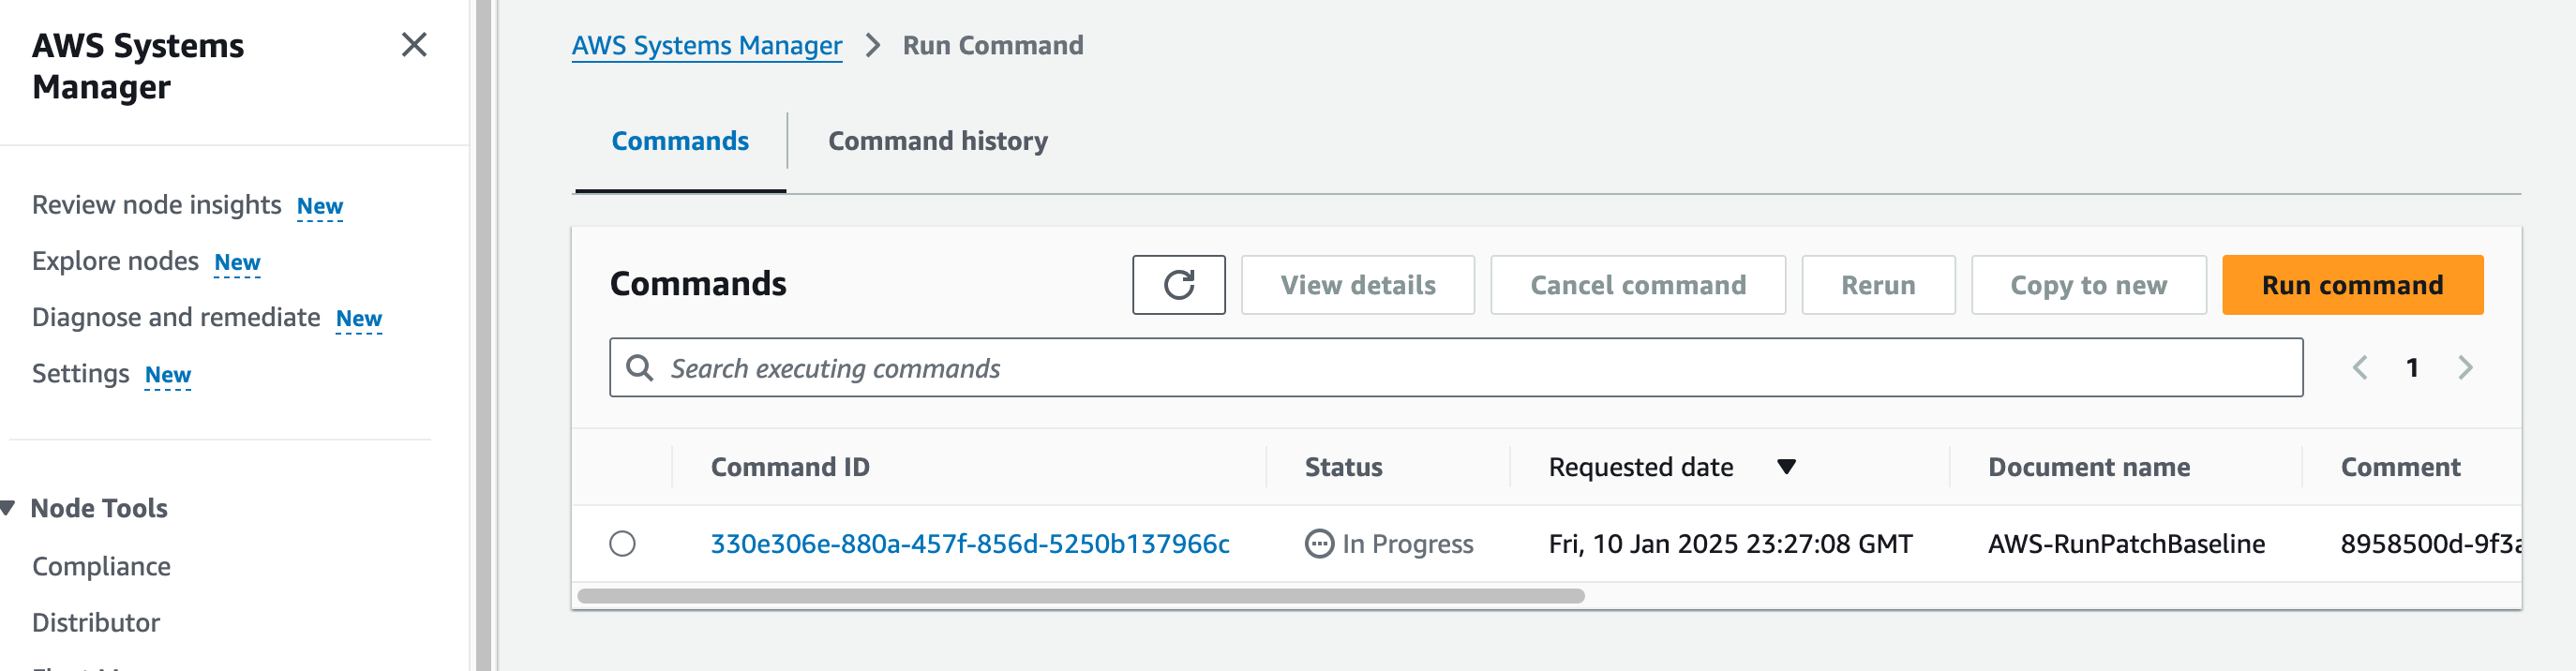Refresh the commands list
This screenshot has width=2576, height=671.
pos(1178,284)
